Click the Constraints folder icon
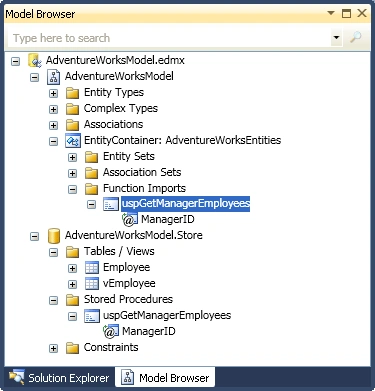Image resolution: width=375 pixels, height=391 pixels. (72, 348)
